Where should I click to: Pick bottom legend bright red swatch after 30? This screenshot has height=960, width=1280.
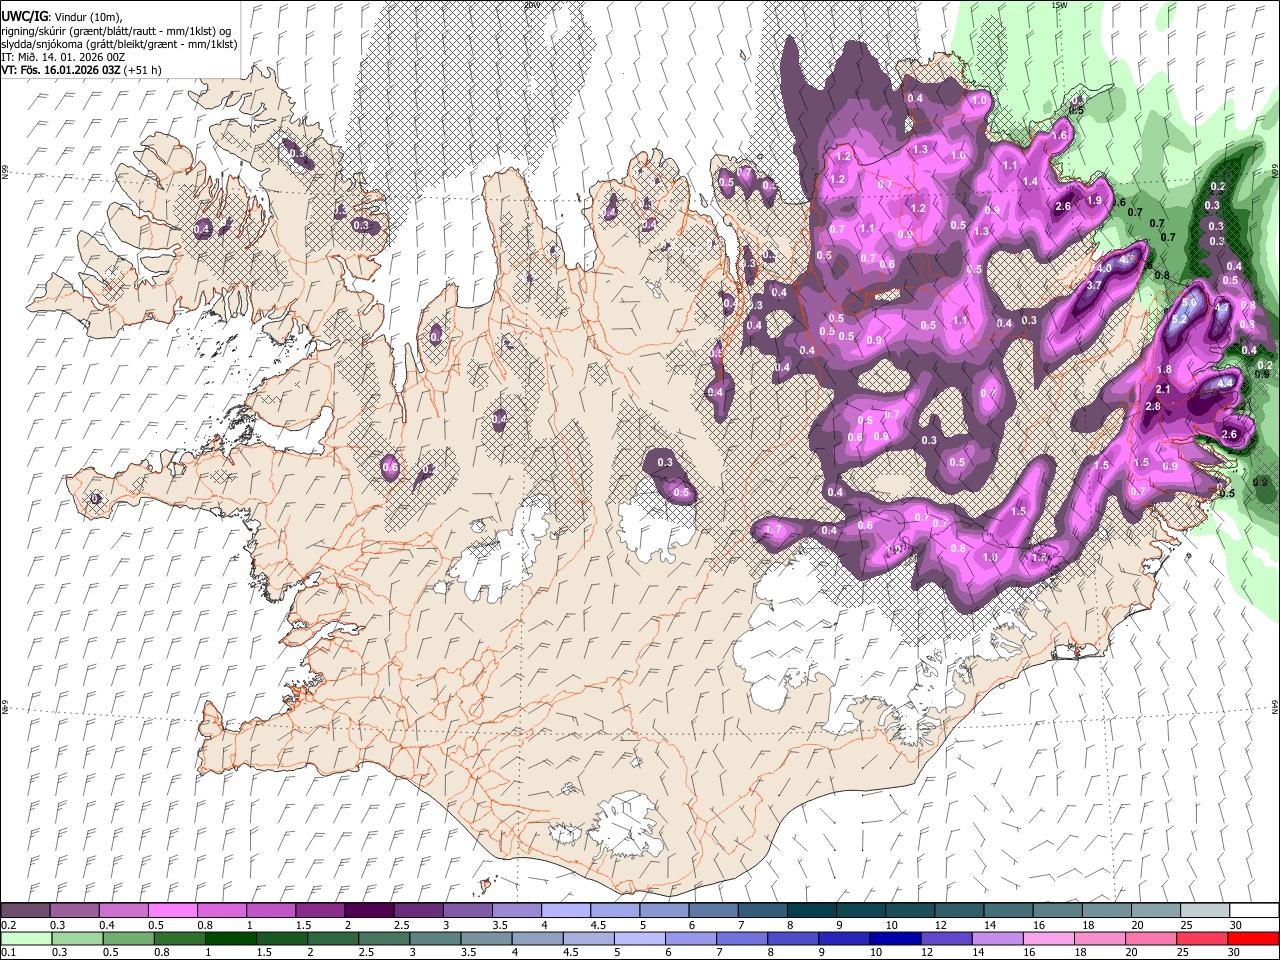[x=1254, y=938]
